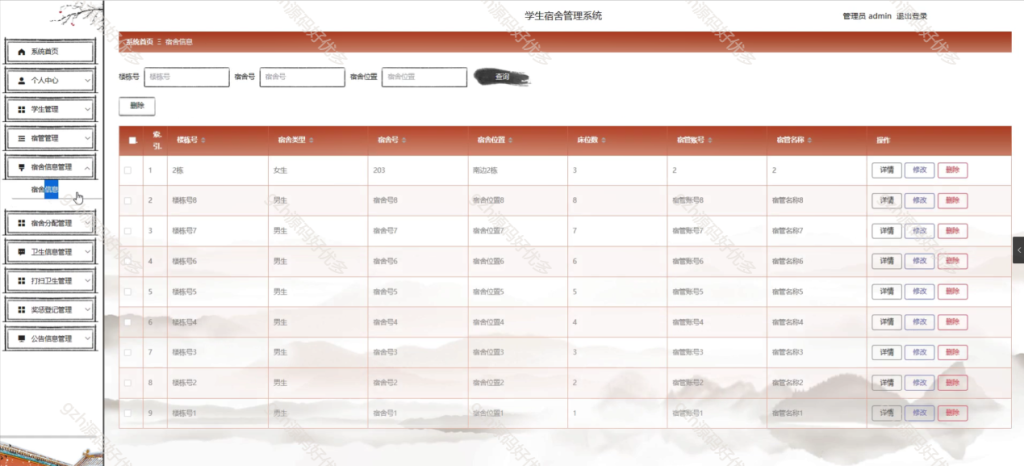Expand the 奖惩登记管理 menu chevron

pyautogui.click(x=87, y=310)
